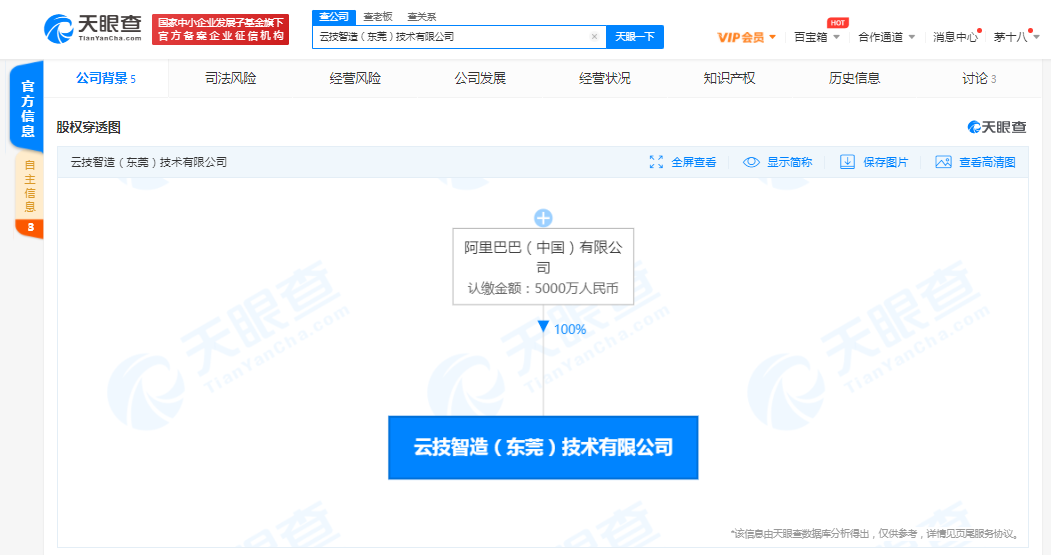1051x555 pixels.
Task: Select the 查公司 search tab
Action: point(334,17)
